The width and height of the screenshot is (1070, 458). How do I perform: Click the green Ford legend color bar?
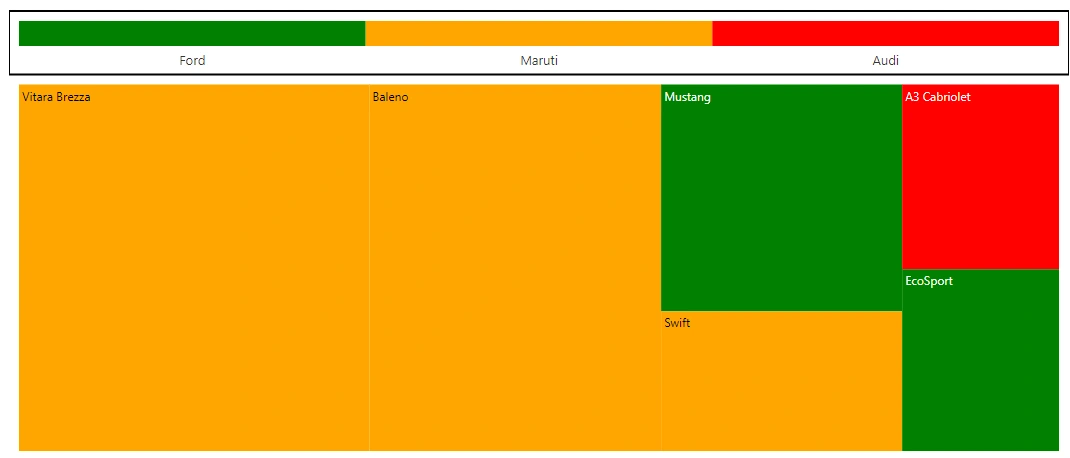click(192, 33)
